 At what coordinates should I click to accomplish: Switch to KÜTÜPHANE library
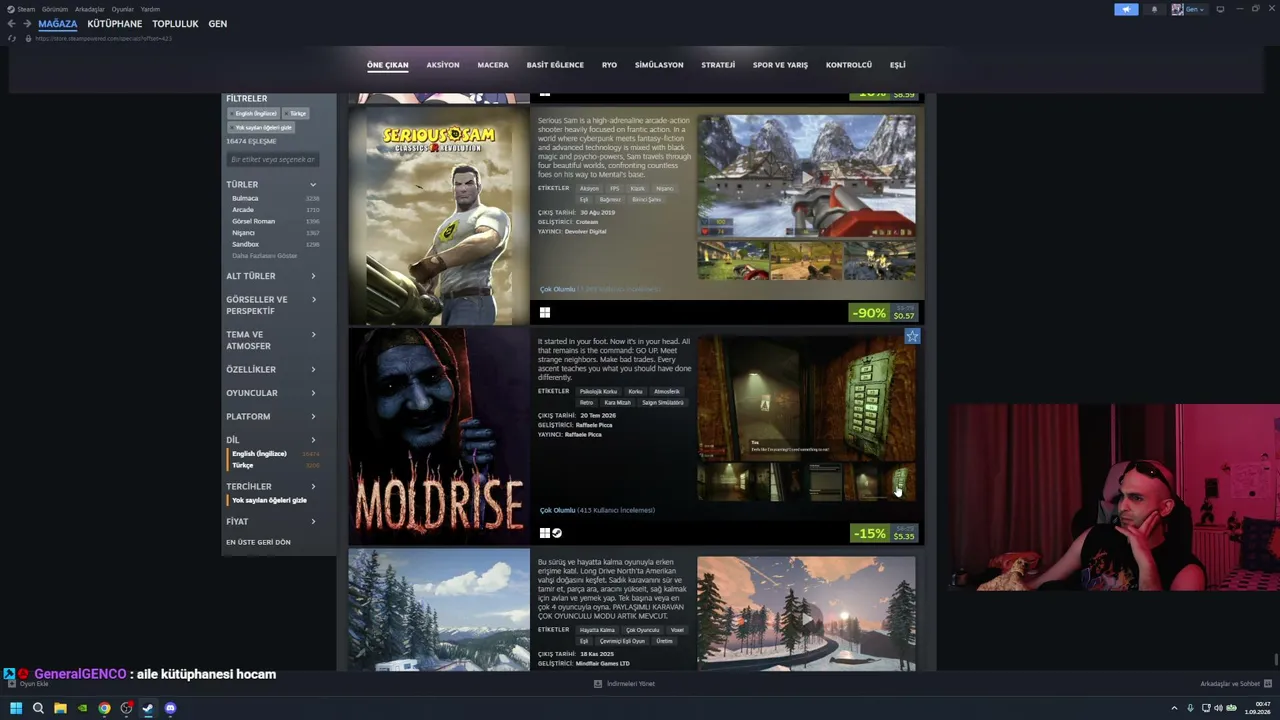click(115, 24)
